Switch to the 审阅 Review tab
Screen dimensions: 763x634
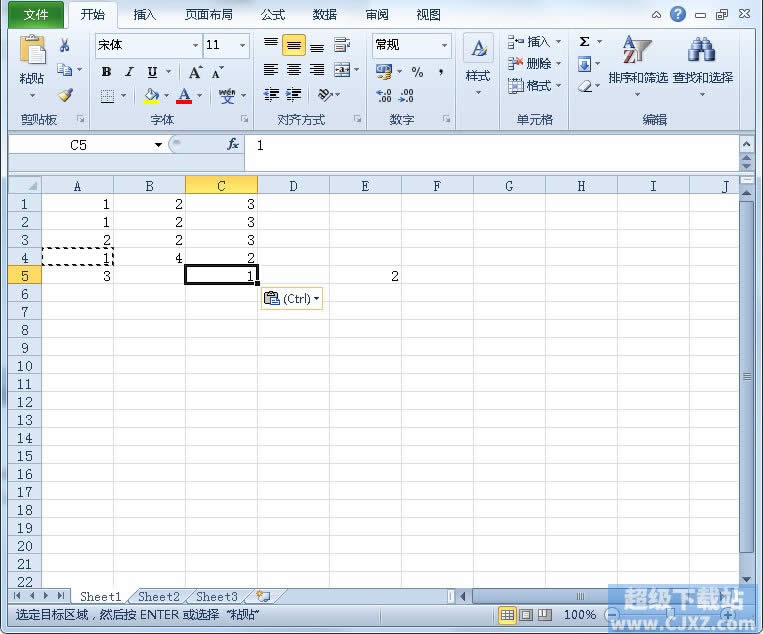click(x=377, y=15)
